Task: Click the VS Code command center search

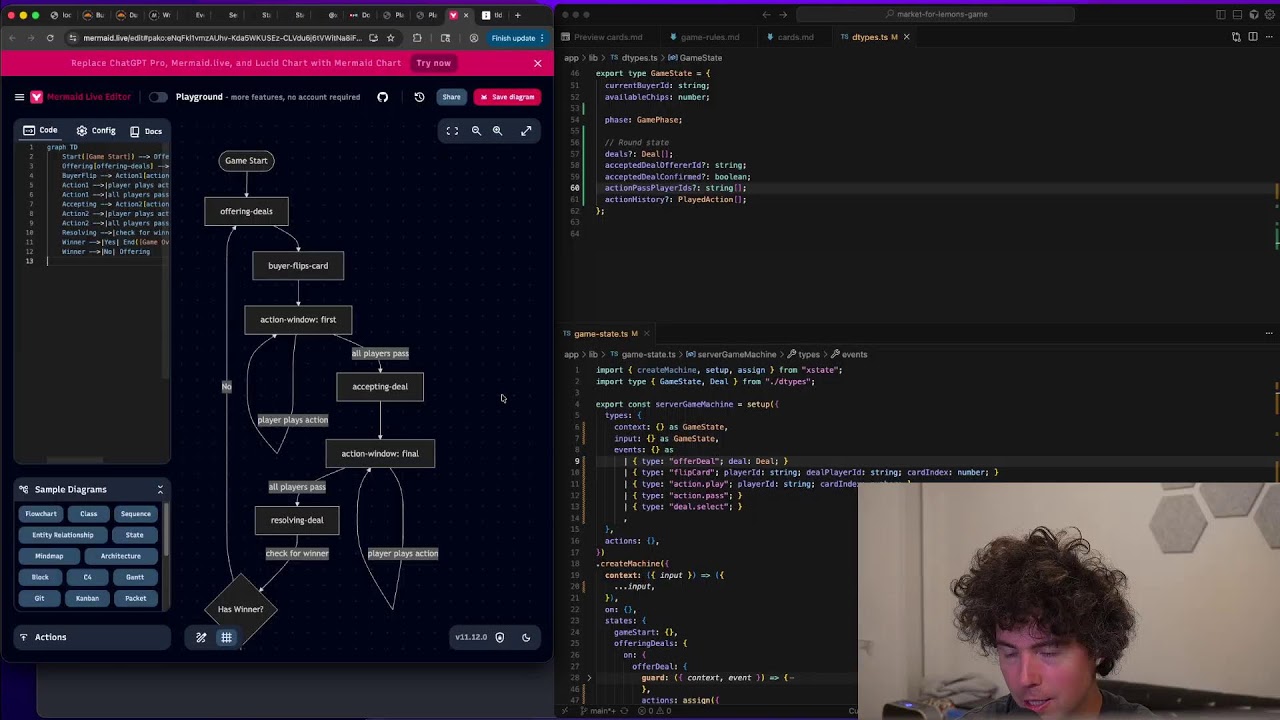Action: click(936, 14)
